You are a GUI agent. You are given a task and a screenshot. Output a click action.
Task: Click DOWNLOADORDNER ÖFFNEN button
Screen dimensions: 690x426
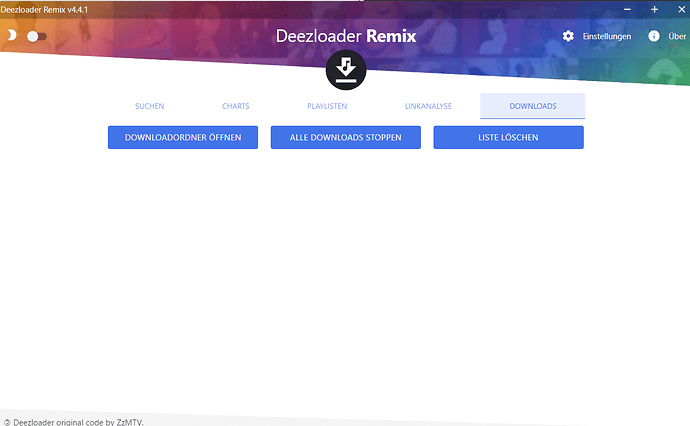183,137
